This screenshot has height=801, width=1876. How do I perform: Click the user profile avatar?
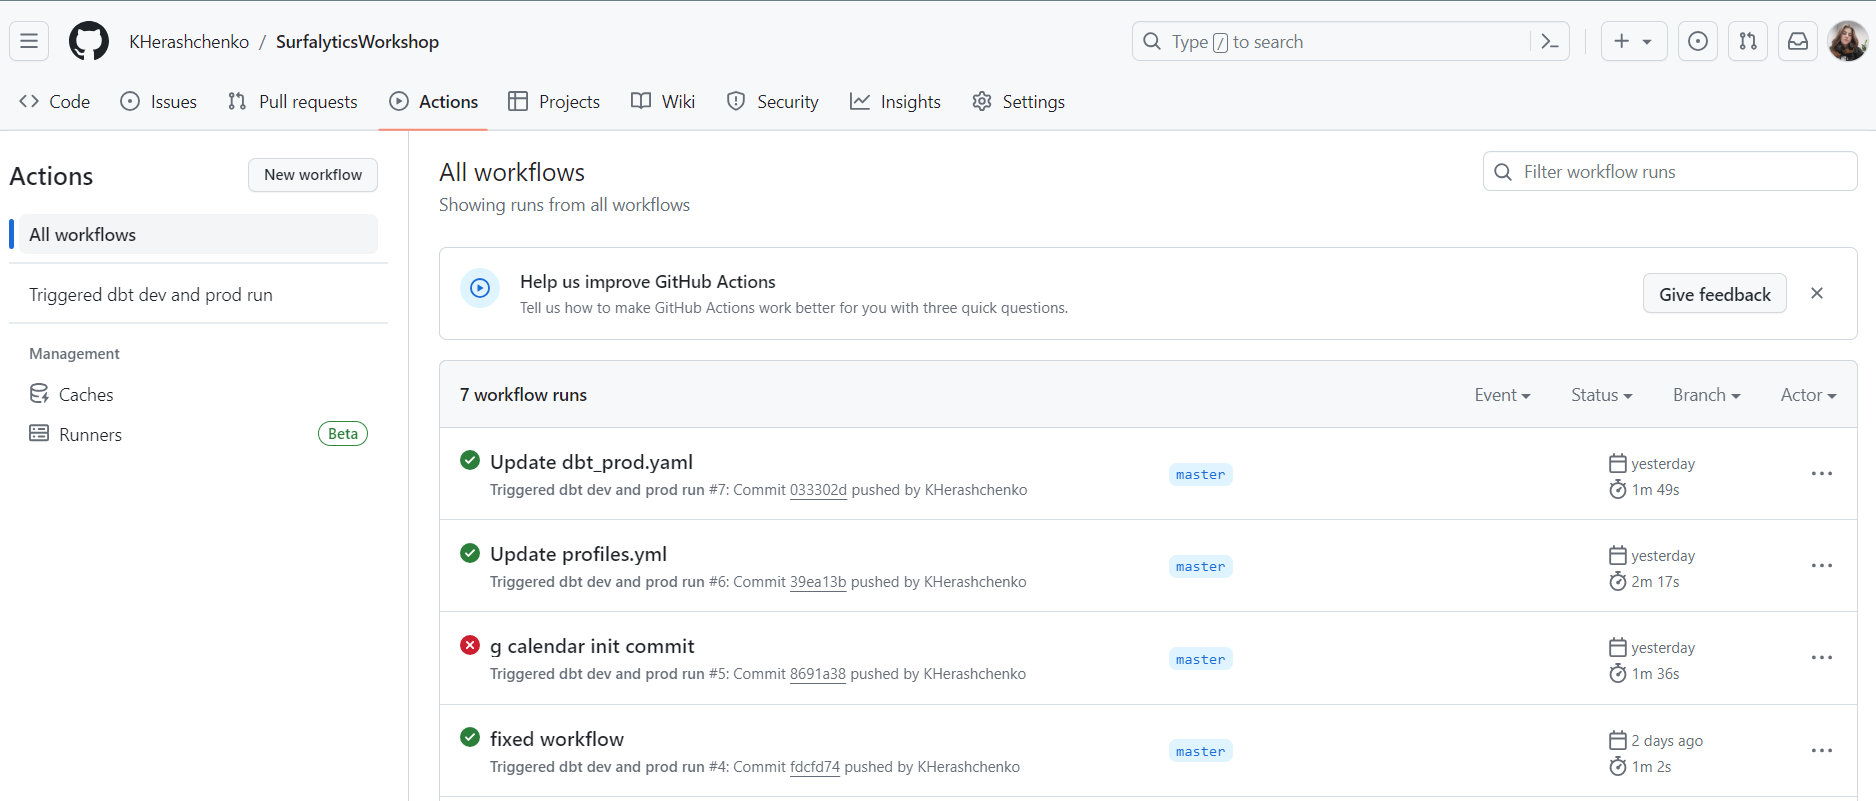point(1846,41)
